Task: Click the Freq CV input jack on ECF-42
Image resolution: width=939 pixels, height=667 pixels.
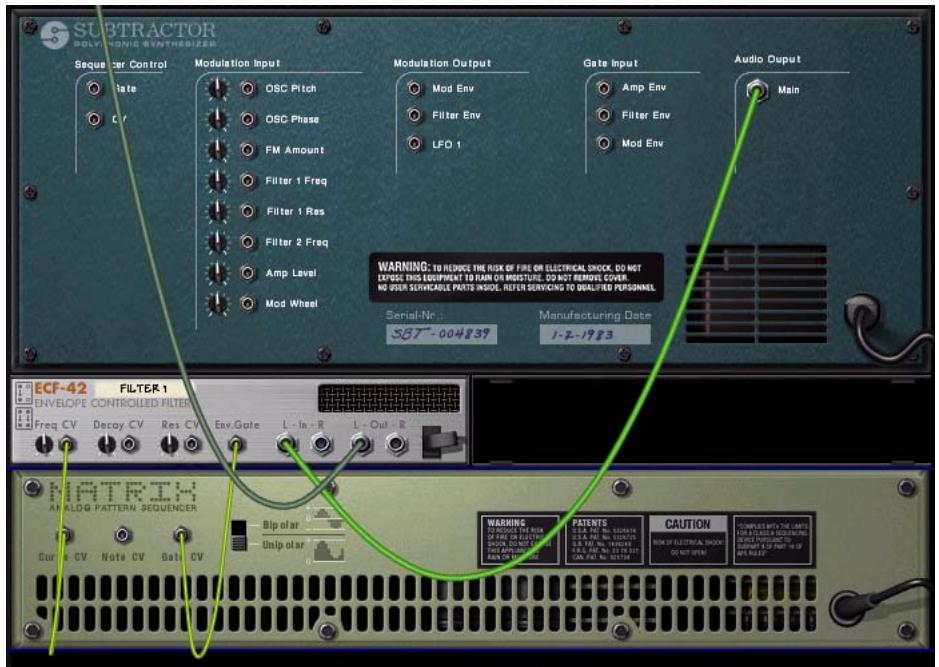Action: [x=66, y=445]
